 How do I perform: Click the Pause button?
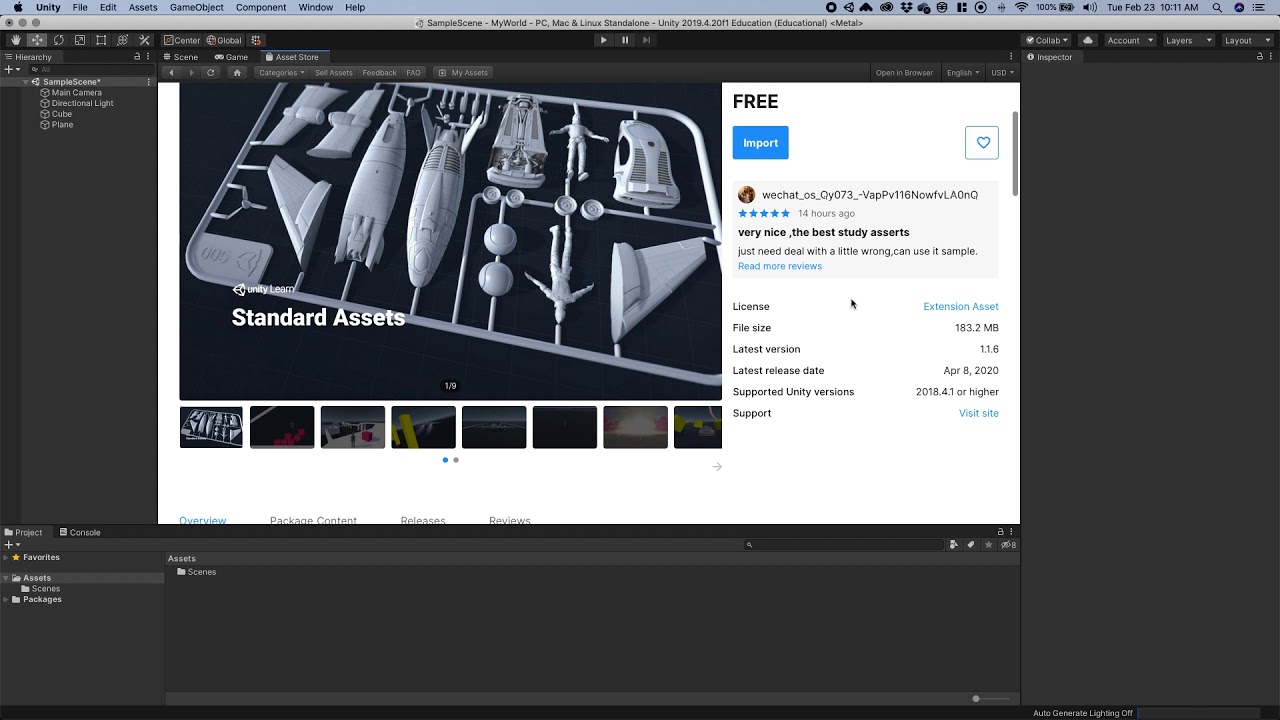(625, 40)
